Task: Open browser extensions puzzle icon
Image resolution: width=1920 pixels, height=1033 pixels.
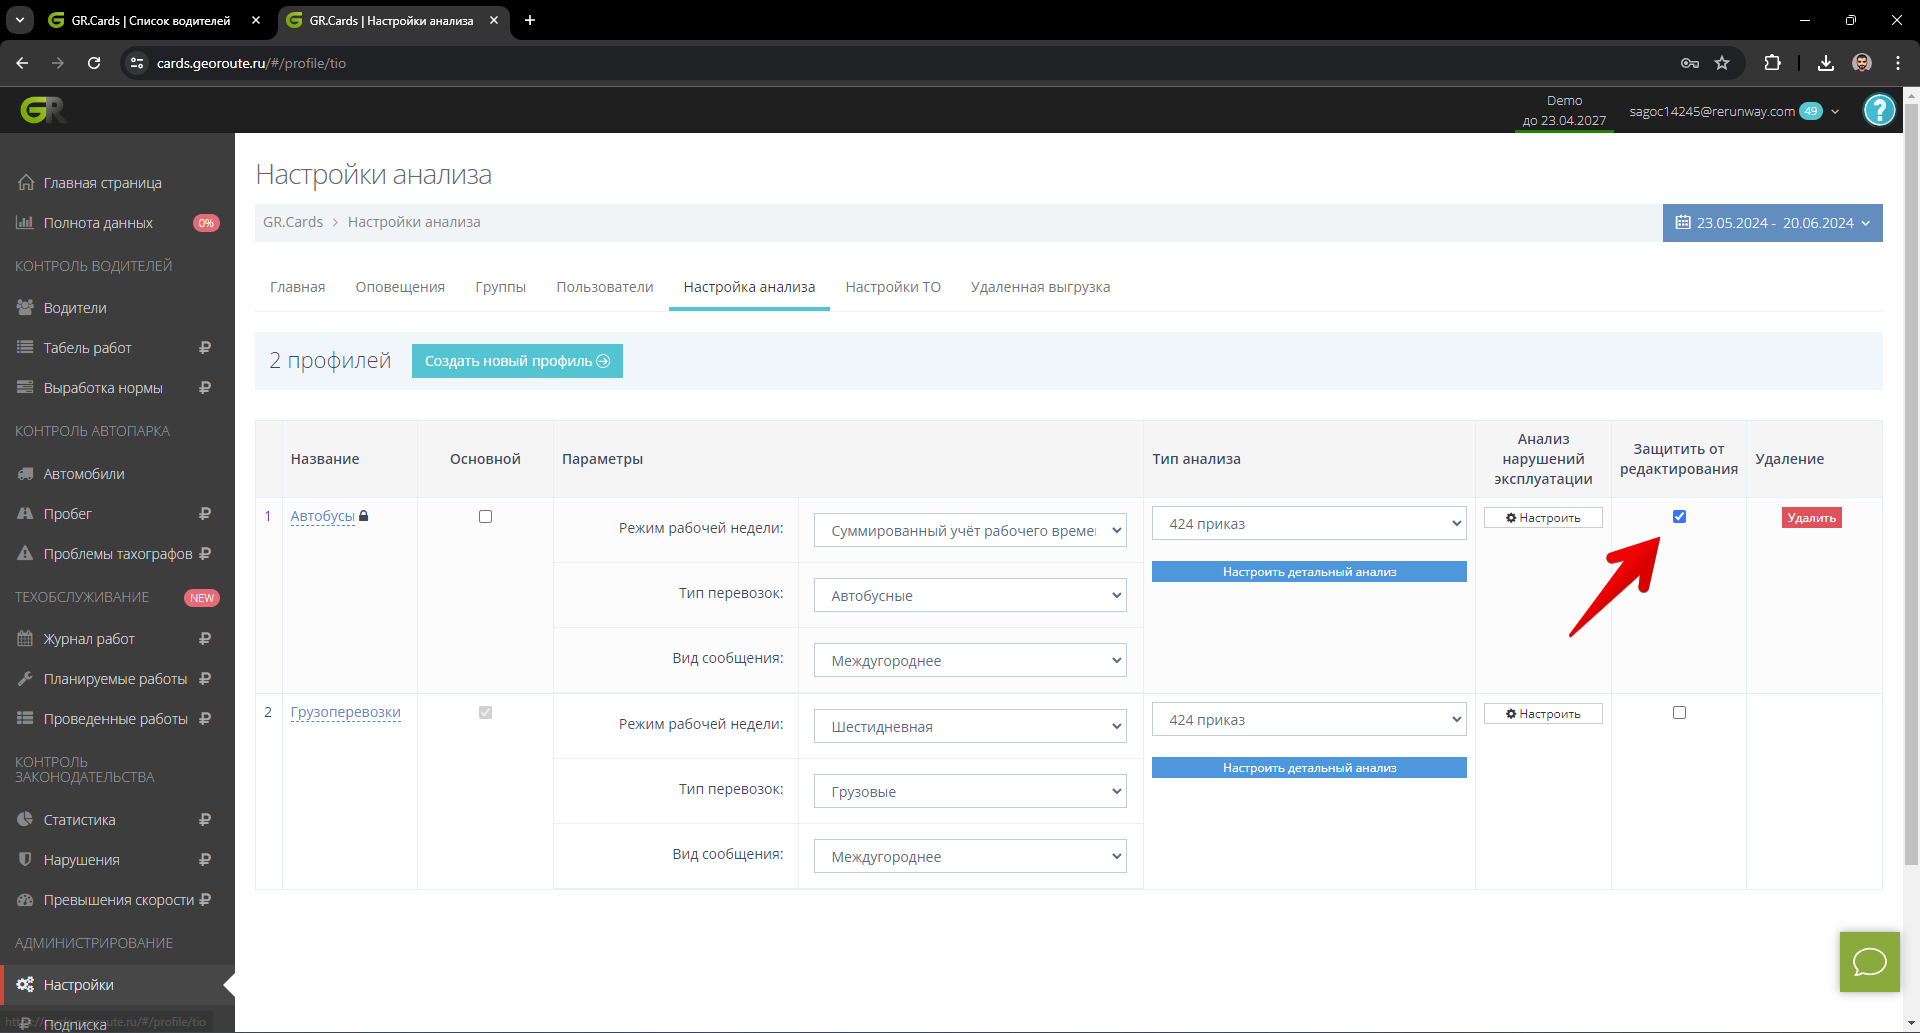Action: [x=1772, y=63]
